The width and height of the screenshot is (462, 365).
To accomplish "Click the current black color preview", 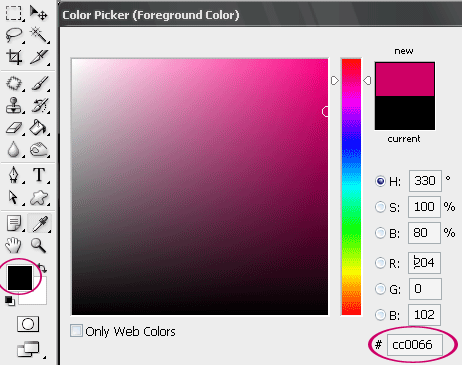I will coord(405,113).
